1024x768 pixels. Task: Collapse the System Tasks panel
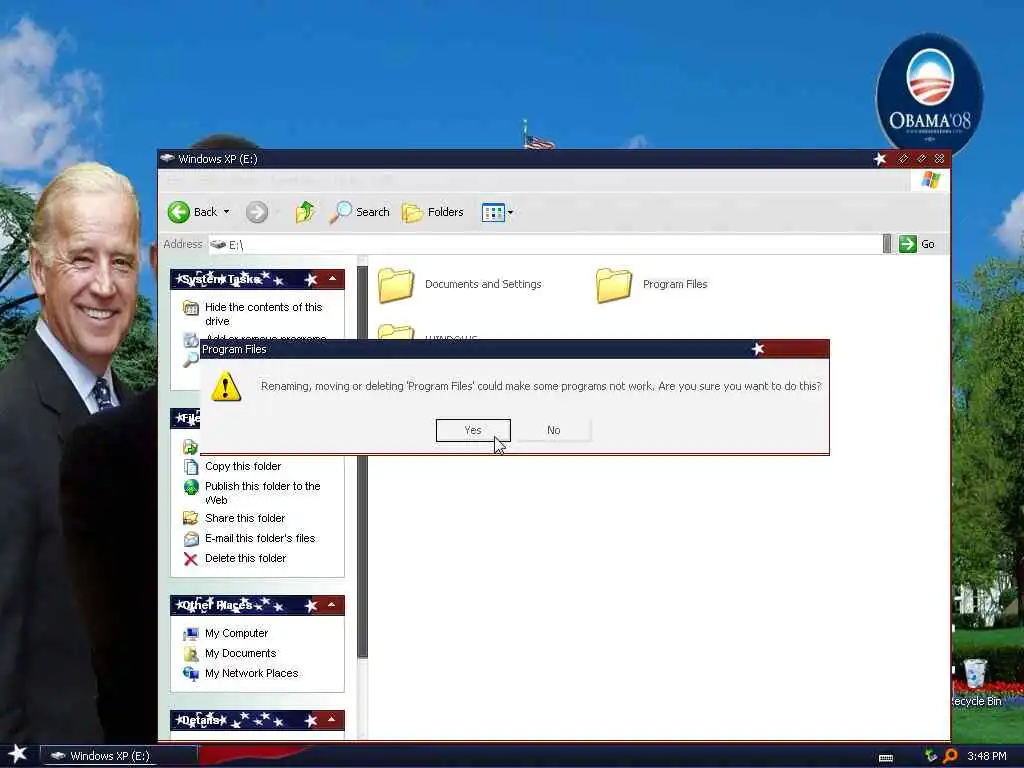(332, 279)
